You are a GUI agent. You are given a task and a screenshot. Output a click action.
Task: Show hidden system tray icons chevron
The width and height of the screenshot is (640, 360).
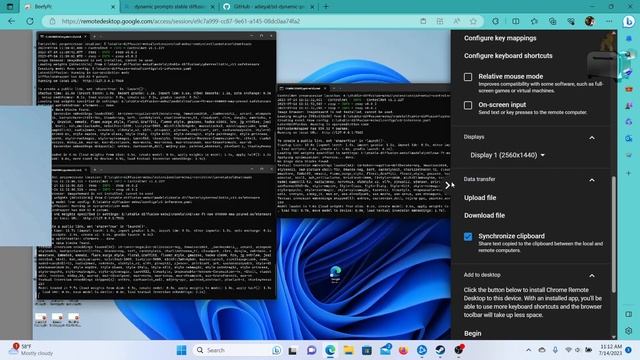[x=529, y=350]
